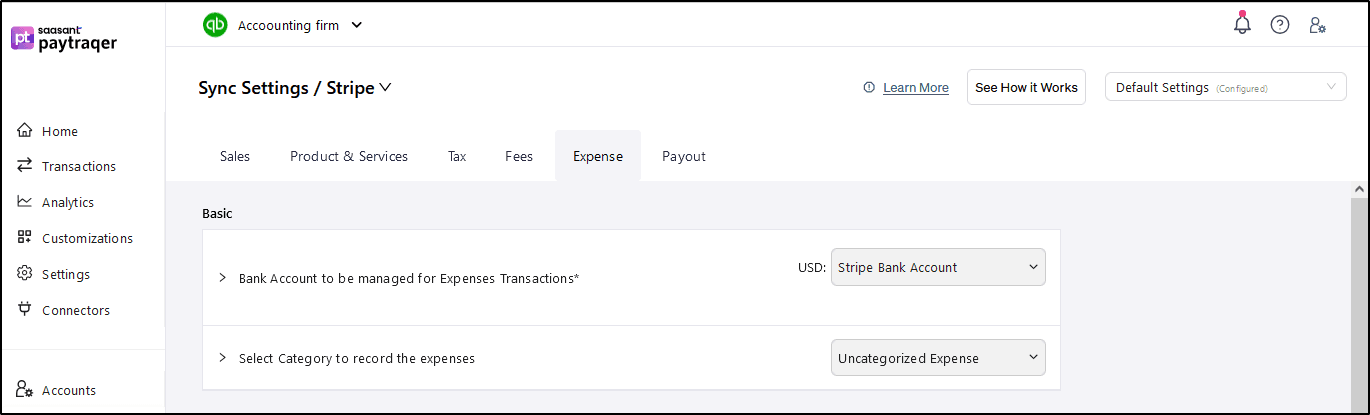Click the See How it Works button
The width and height of the screenshot is (1370, 415).
click(x=1026, y=87)
